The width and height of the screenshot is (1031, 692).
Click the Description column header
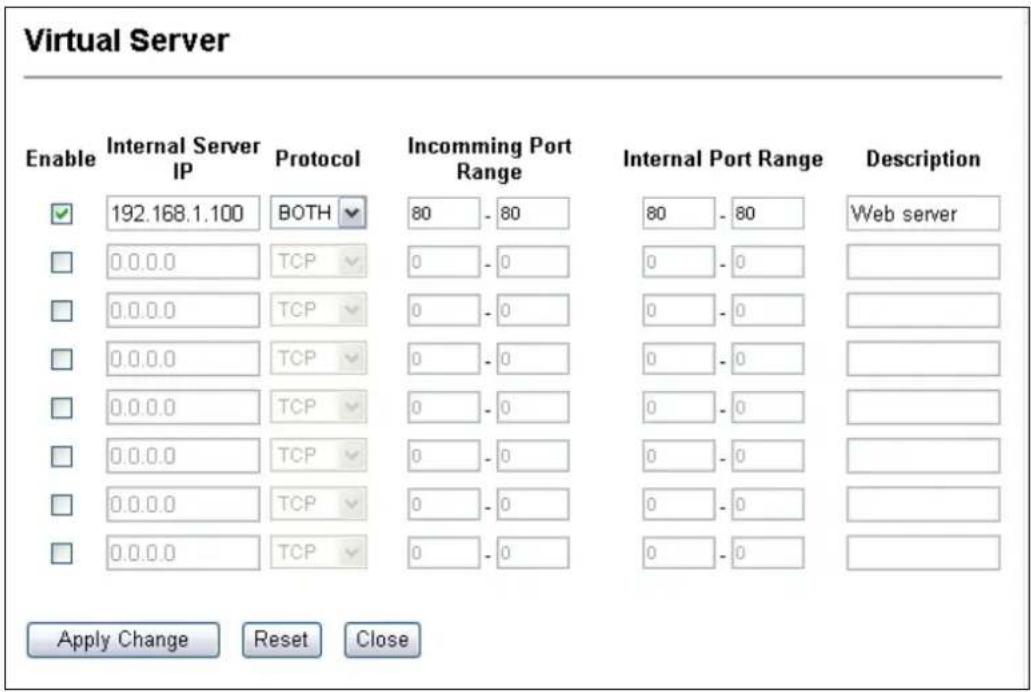tap(923, 159)
